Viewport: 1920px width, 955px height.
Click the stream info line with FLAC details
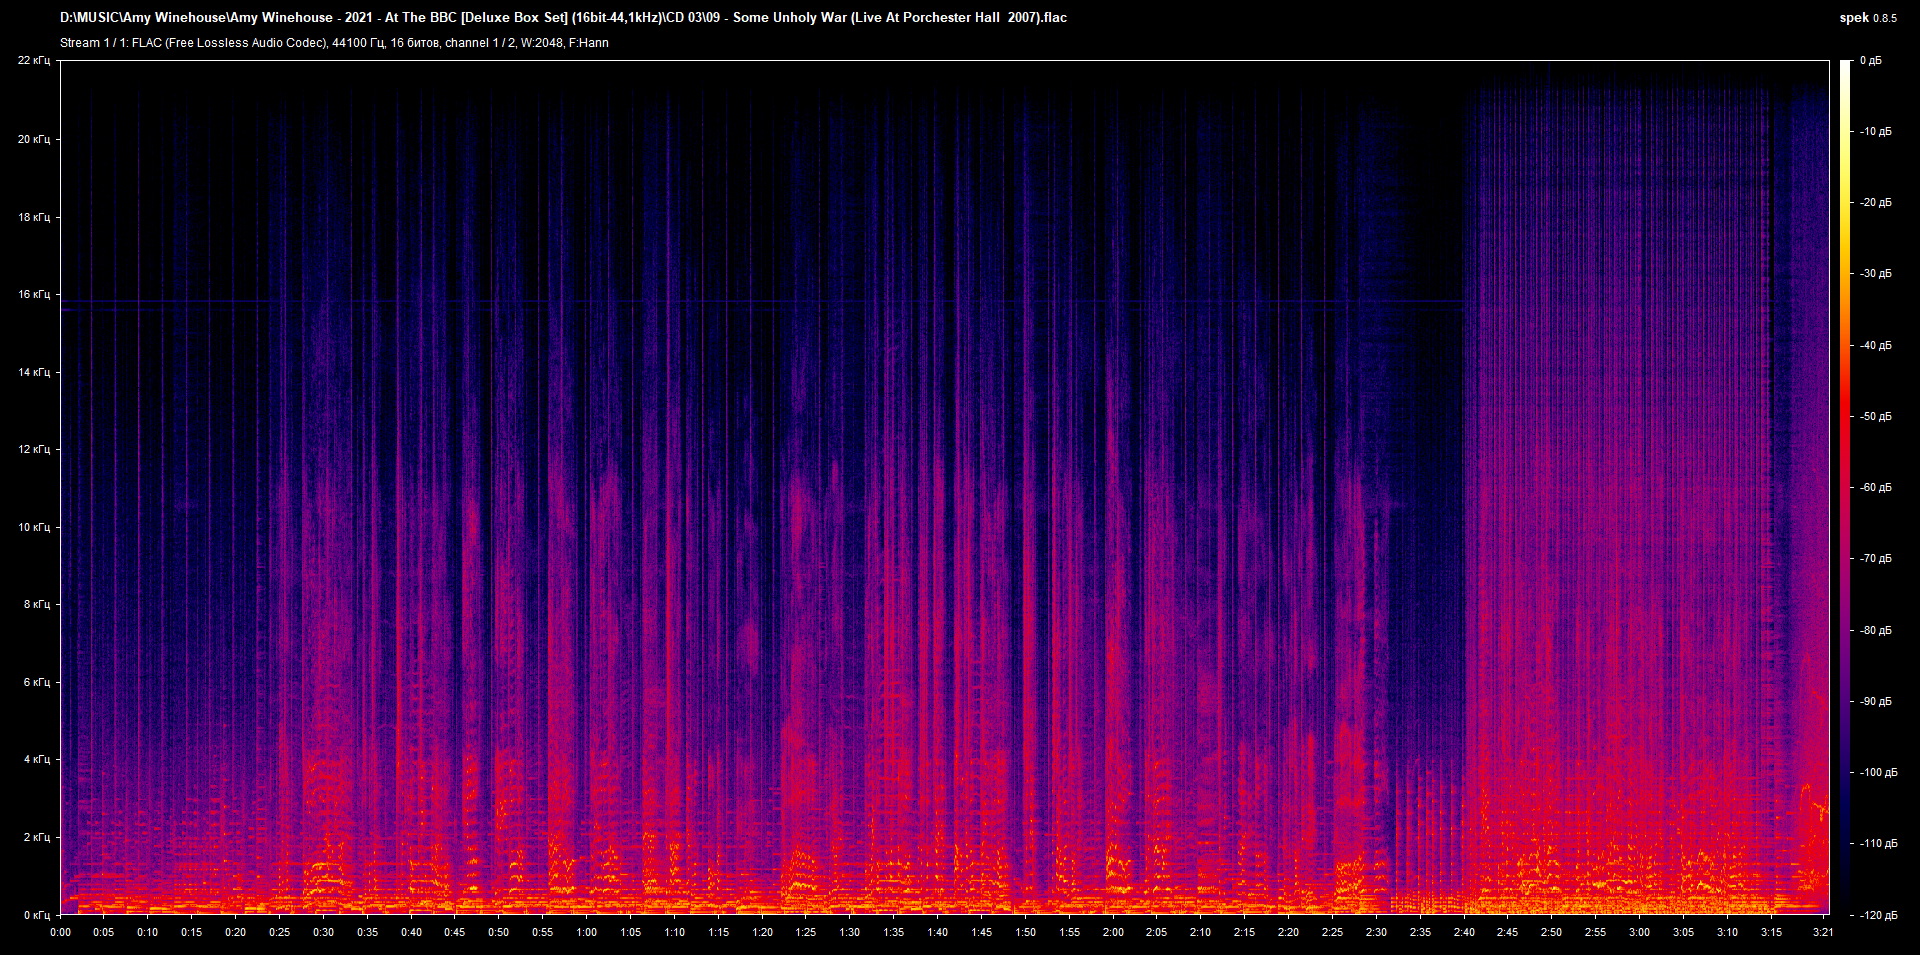334,43
